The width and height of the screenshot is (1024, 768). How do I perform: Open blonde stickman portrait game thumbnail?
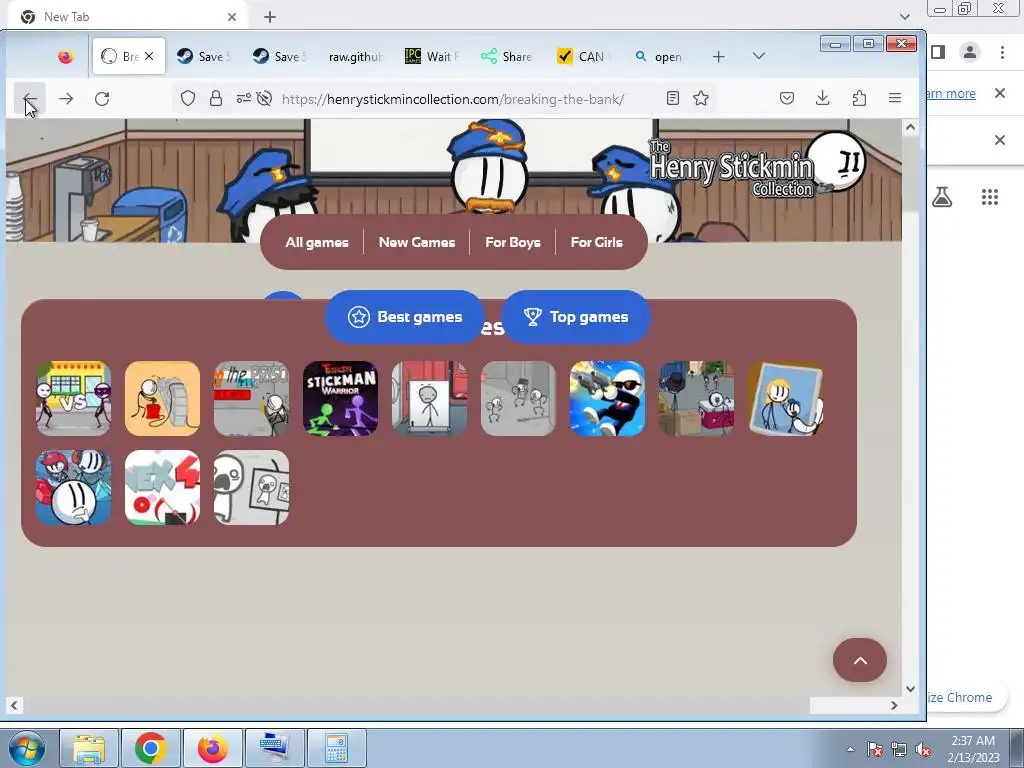point(785,398)
